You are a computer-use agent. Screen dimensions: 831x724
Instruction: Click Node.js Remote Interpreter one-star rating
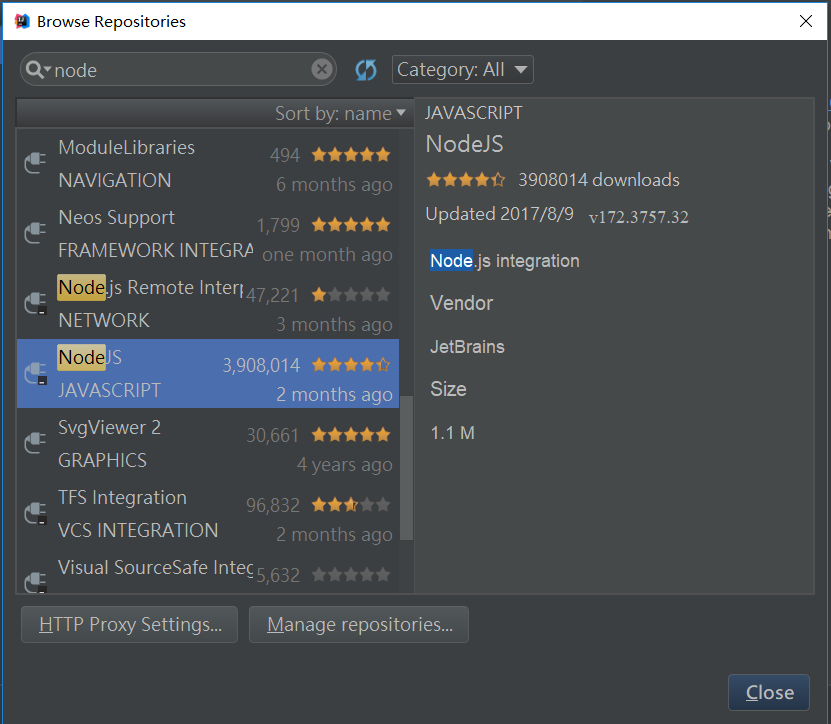[x=351, y=295]
